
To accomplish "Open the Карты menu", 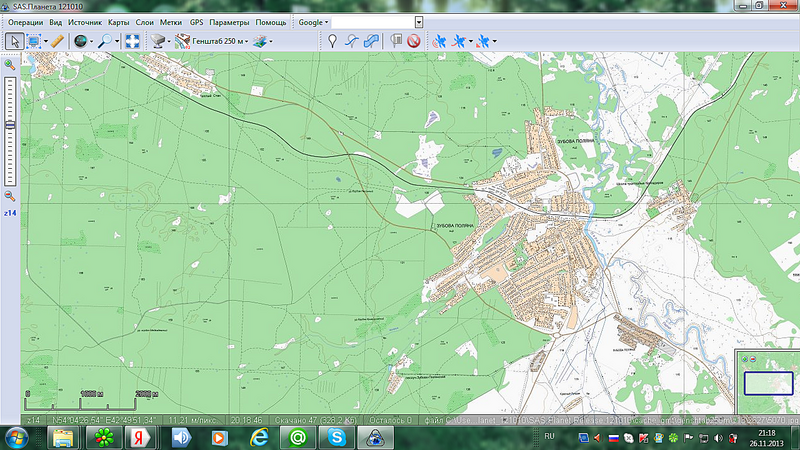I will click(x=118, y=22).
